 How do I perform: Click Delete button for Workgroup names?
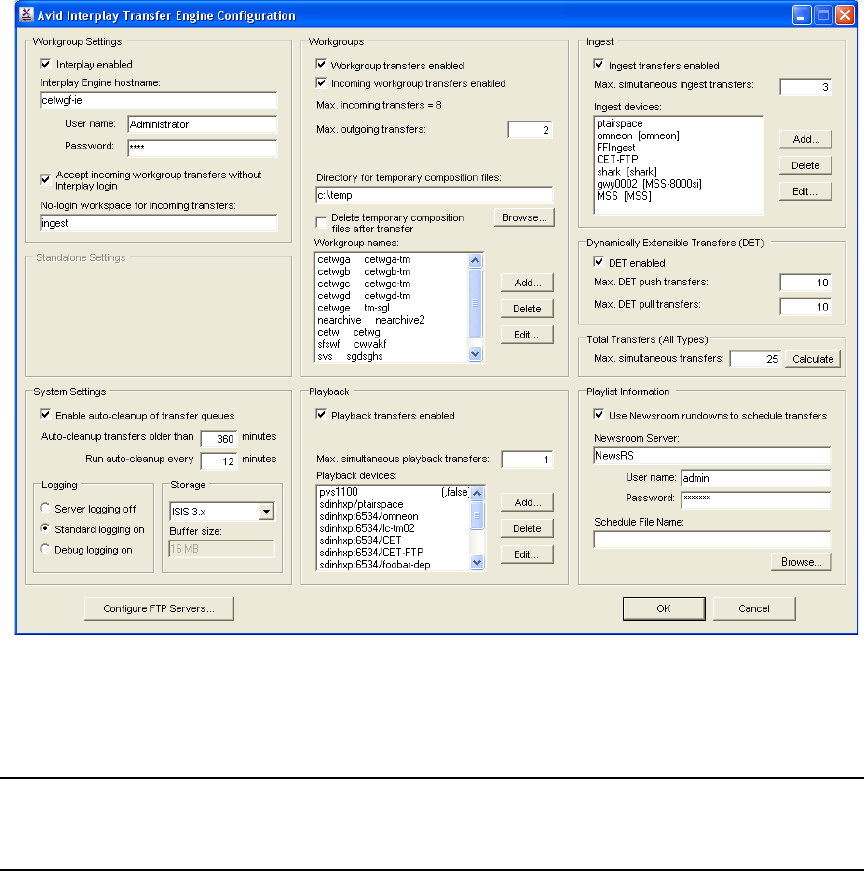click(x=527, y=308)
